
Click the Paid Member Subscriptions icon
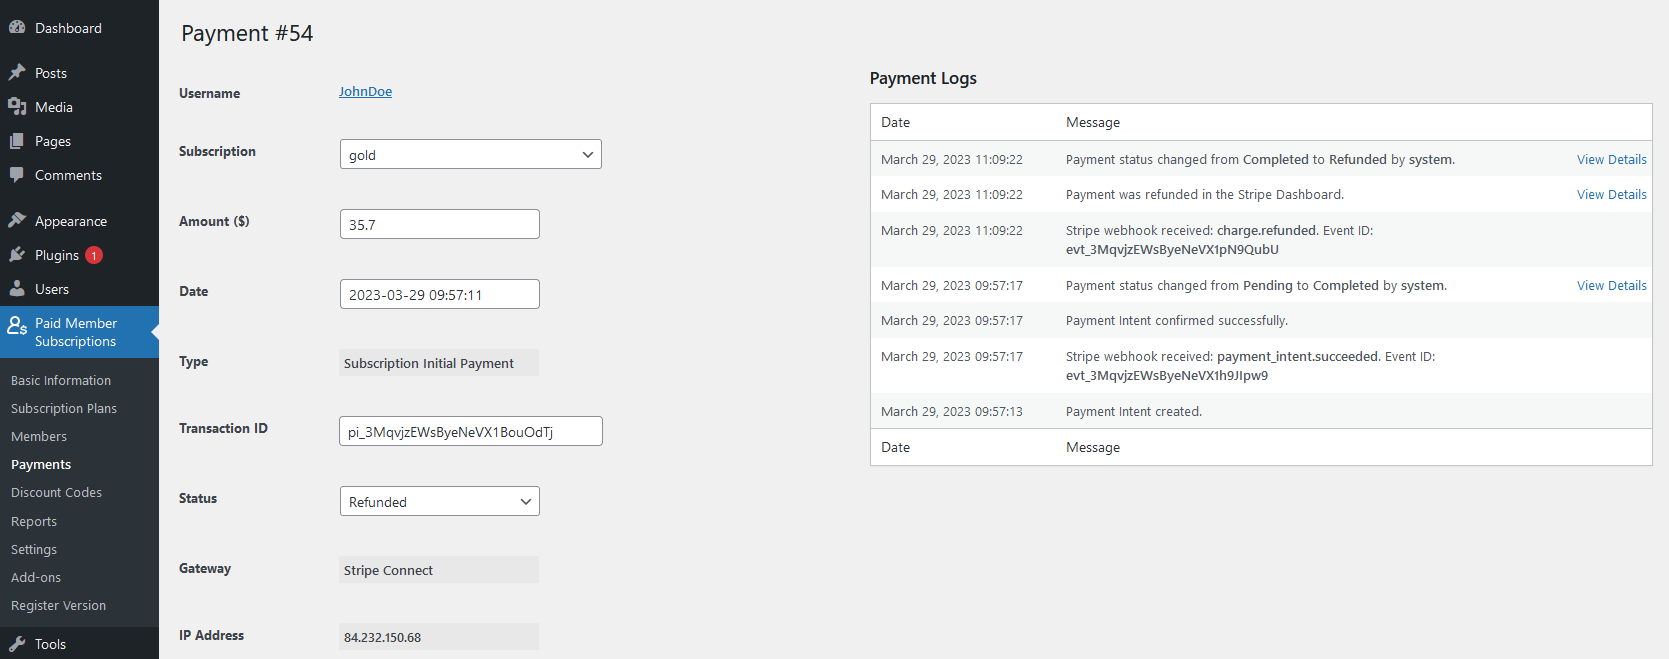17,326
